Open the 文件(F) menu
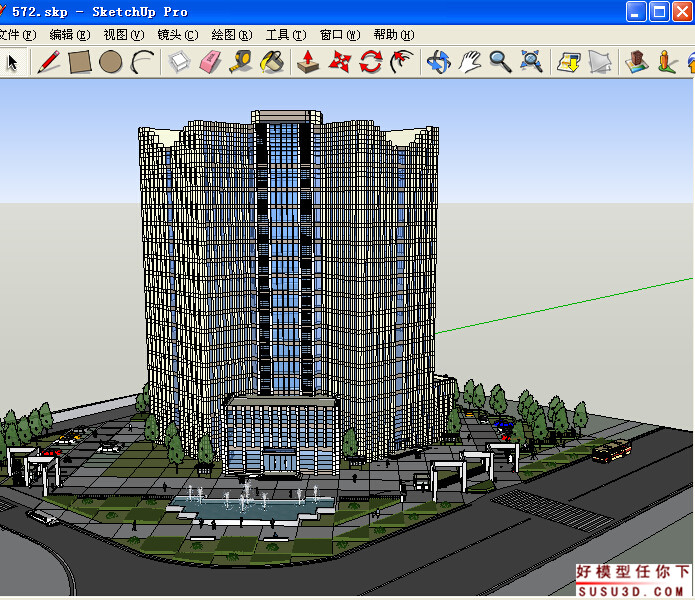 18,35
